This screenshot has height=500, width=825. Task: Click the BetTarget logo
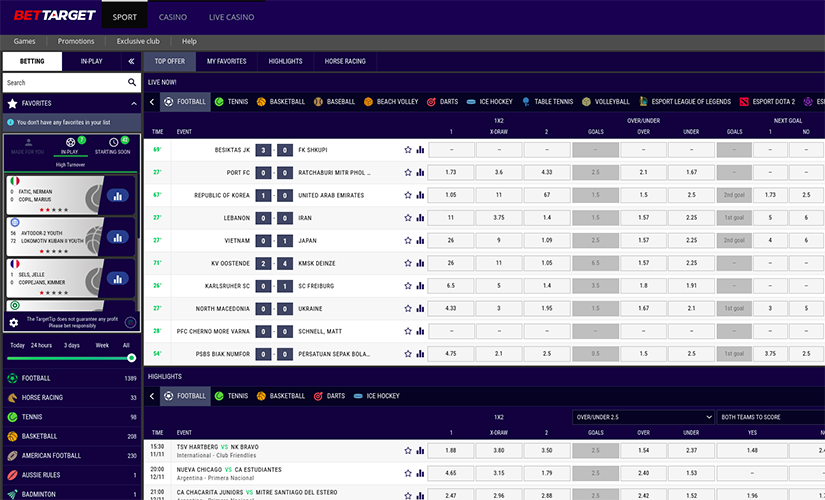(x=54, y=15)
